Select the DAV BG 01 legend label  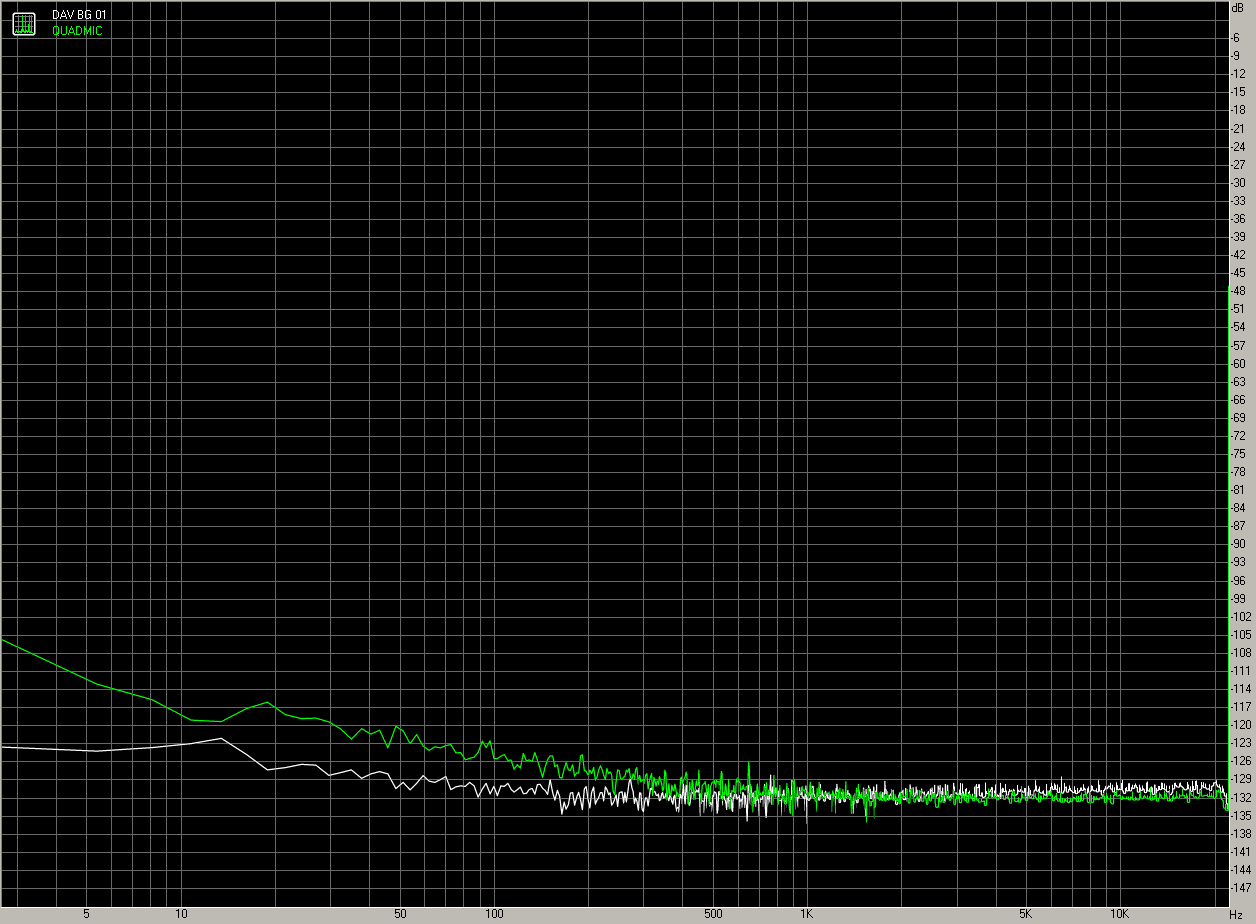coord(79,17)
